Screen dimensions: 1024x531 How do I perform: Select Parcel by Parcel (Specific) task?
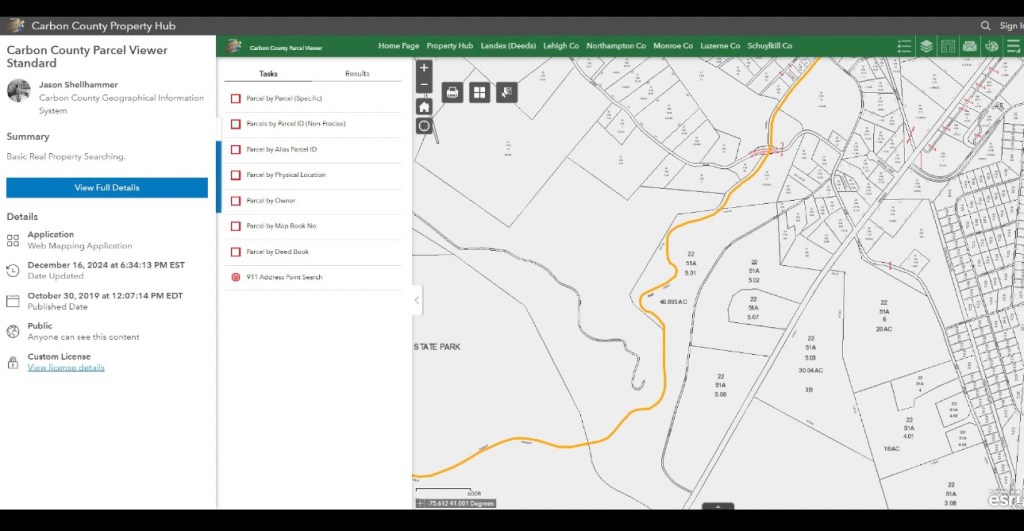tap(283, 98)
